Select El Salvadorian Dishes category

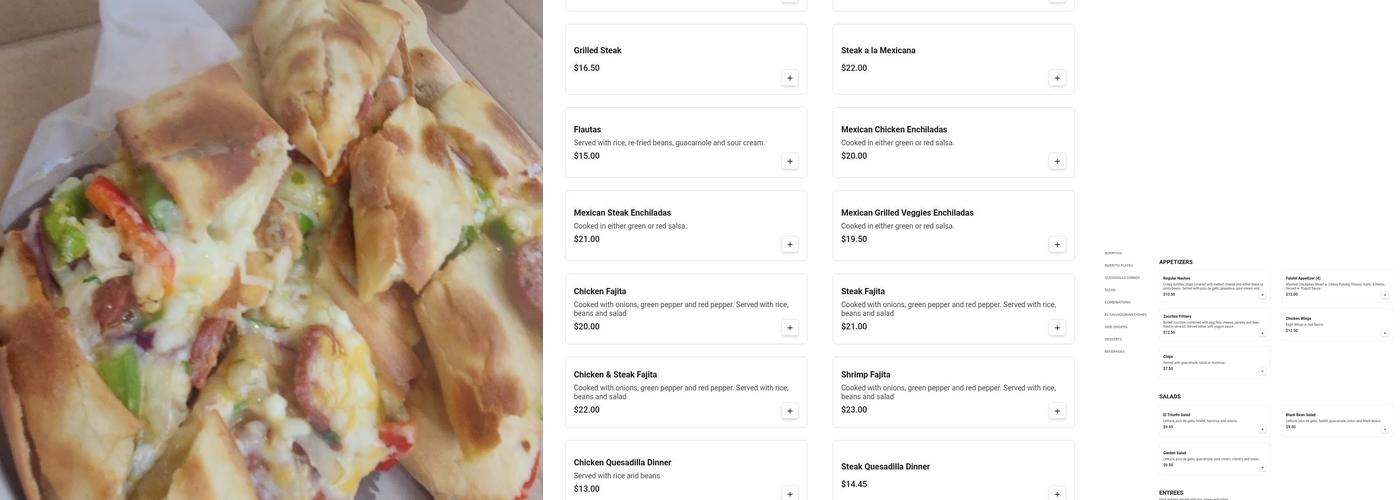(x=1125, y=315)
